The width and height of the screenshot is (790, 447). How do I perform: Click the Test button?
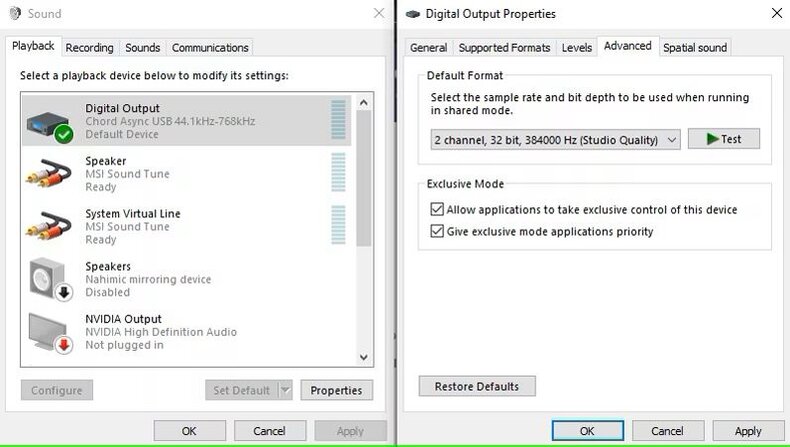tap(723, 139)
